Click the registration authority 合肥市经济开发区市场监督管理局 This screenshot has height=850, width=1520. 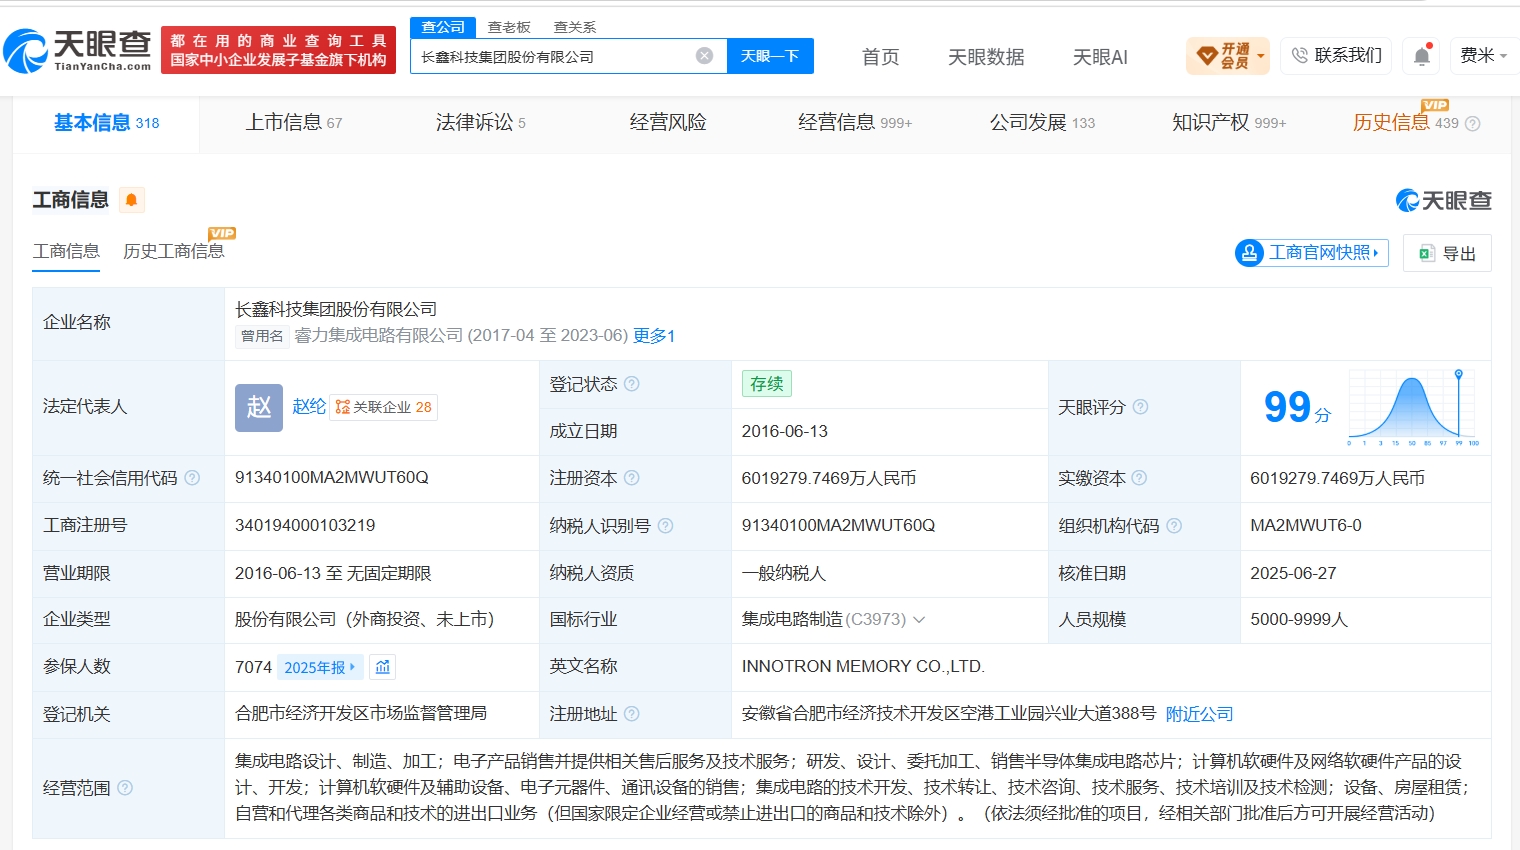pos(361,713)
